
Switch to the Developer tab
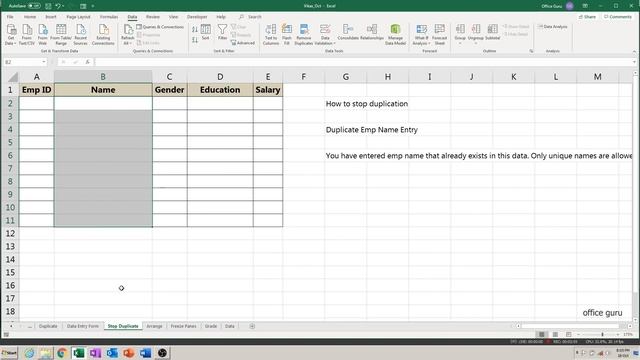(x=197, y=17)
